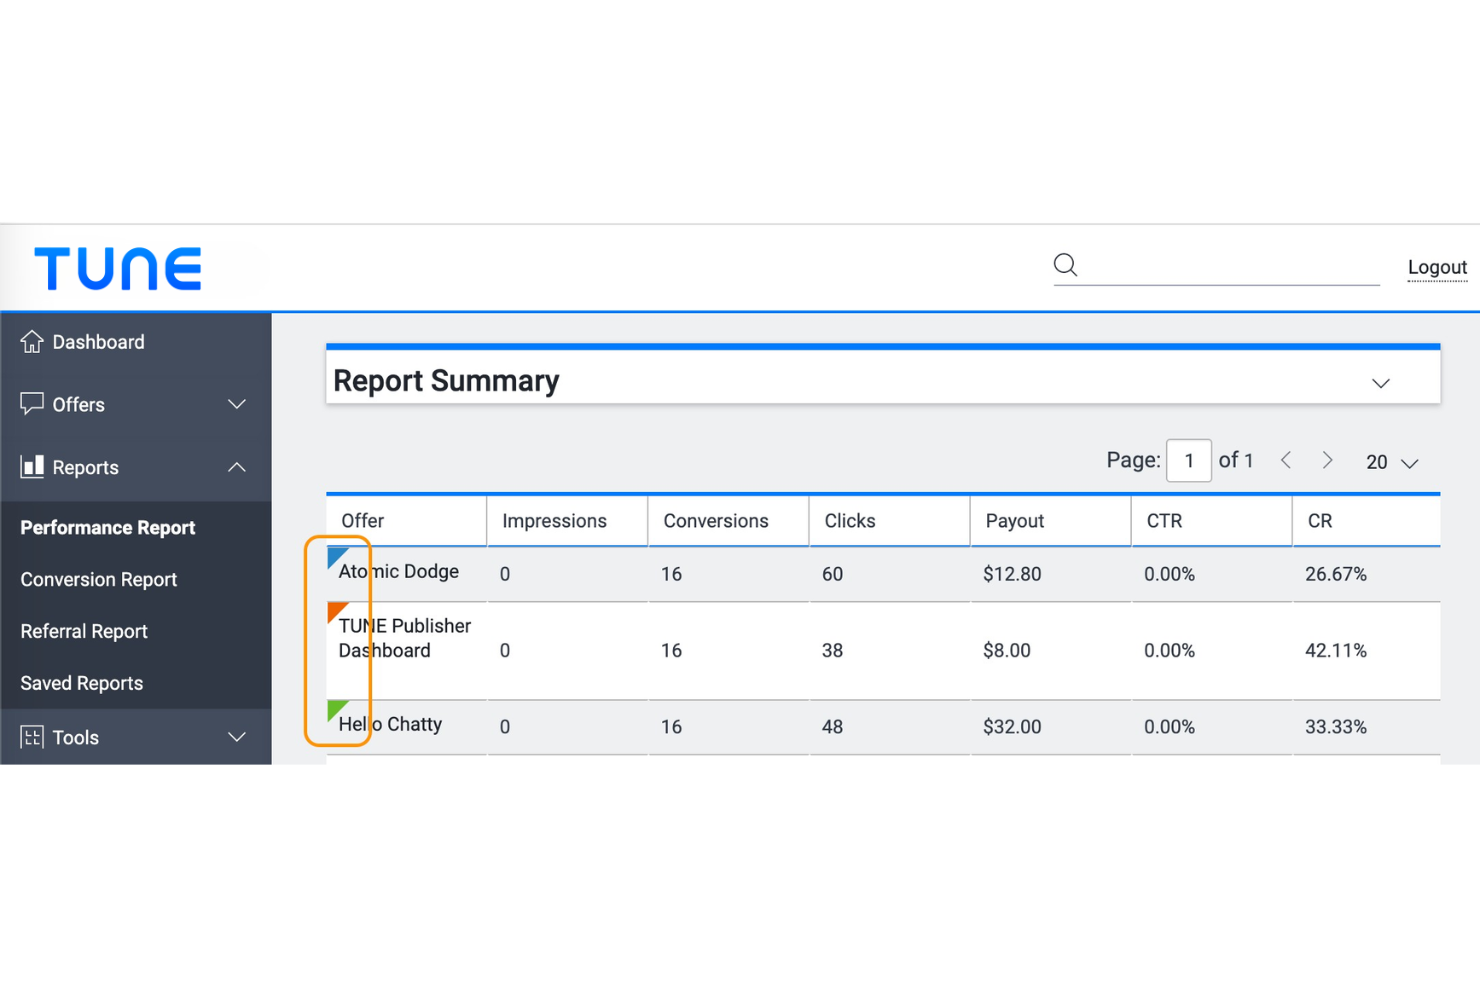
Task: Select the Offers speech bubble icon
Action: 33,404
